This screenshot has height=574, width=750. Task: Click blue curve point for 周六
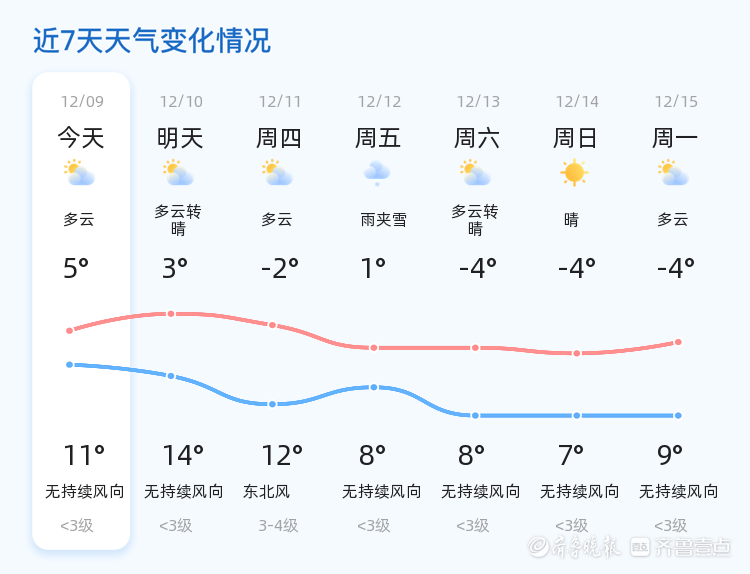coord(475,415)
